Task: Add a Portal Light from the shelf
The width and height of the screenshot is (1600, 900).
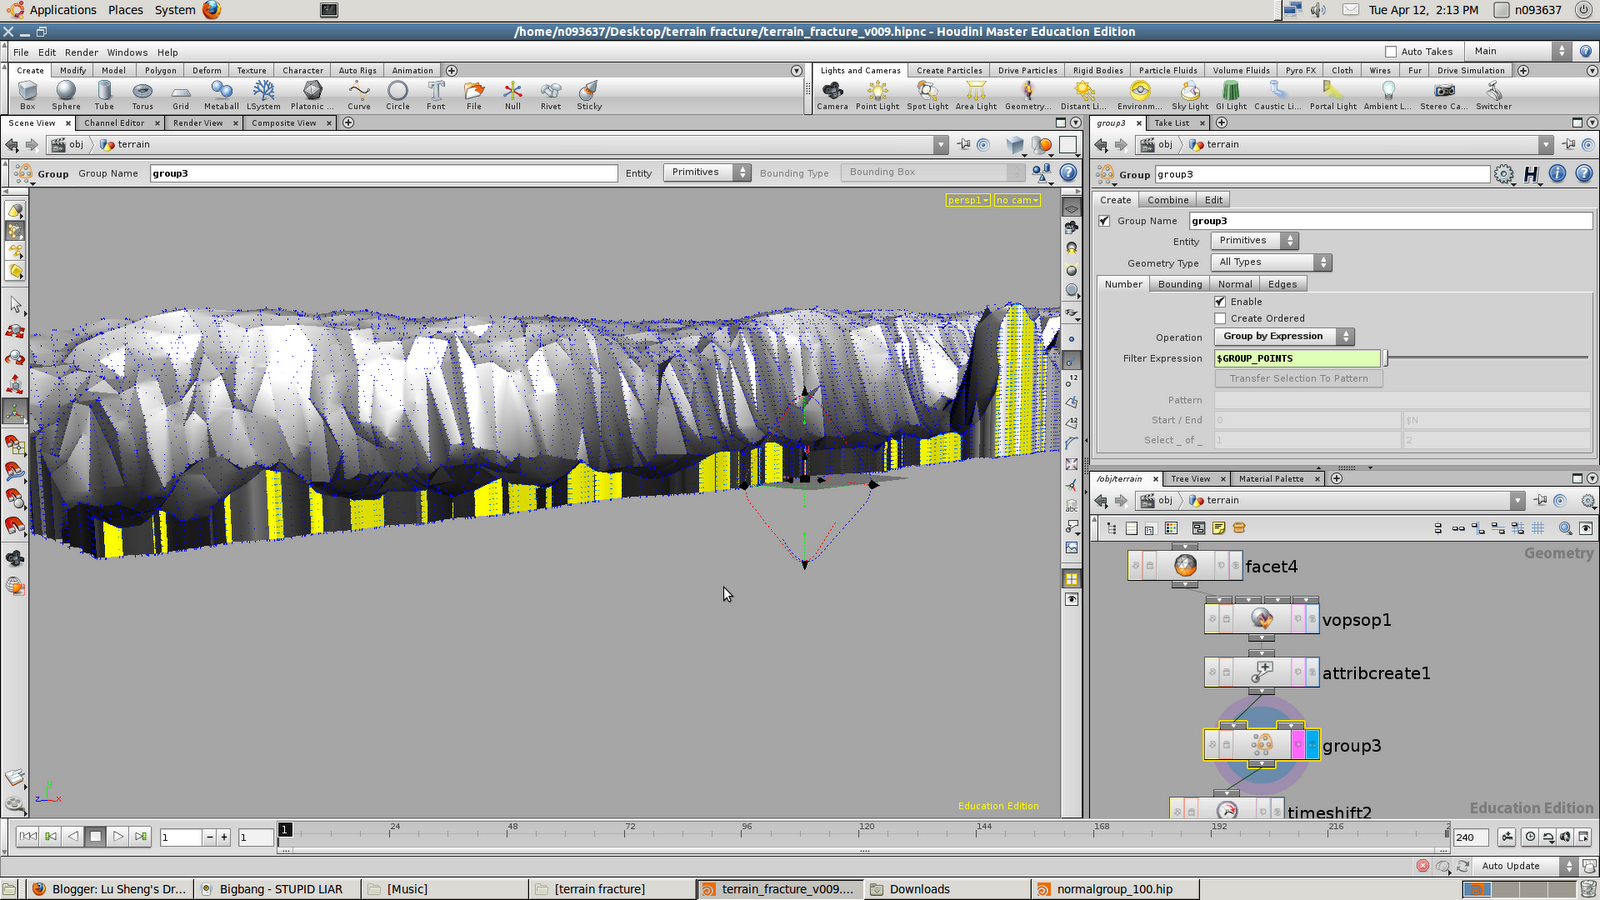Action: tap(1334, 95)
